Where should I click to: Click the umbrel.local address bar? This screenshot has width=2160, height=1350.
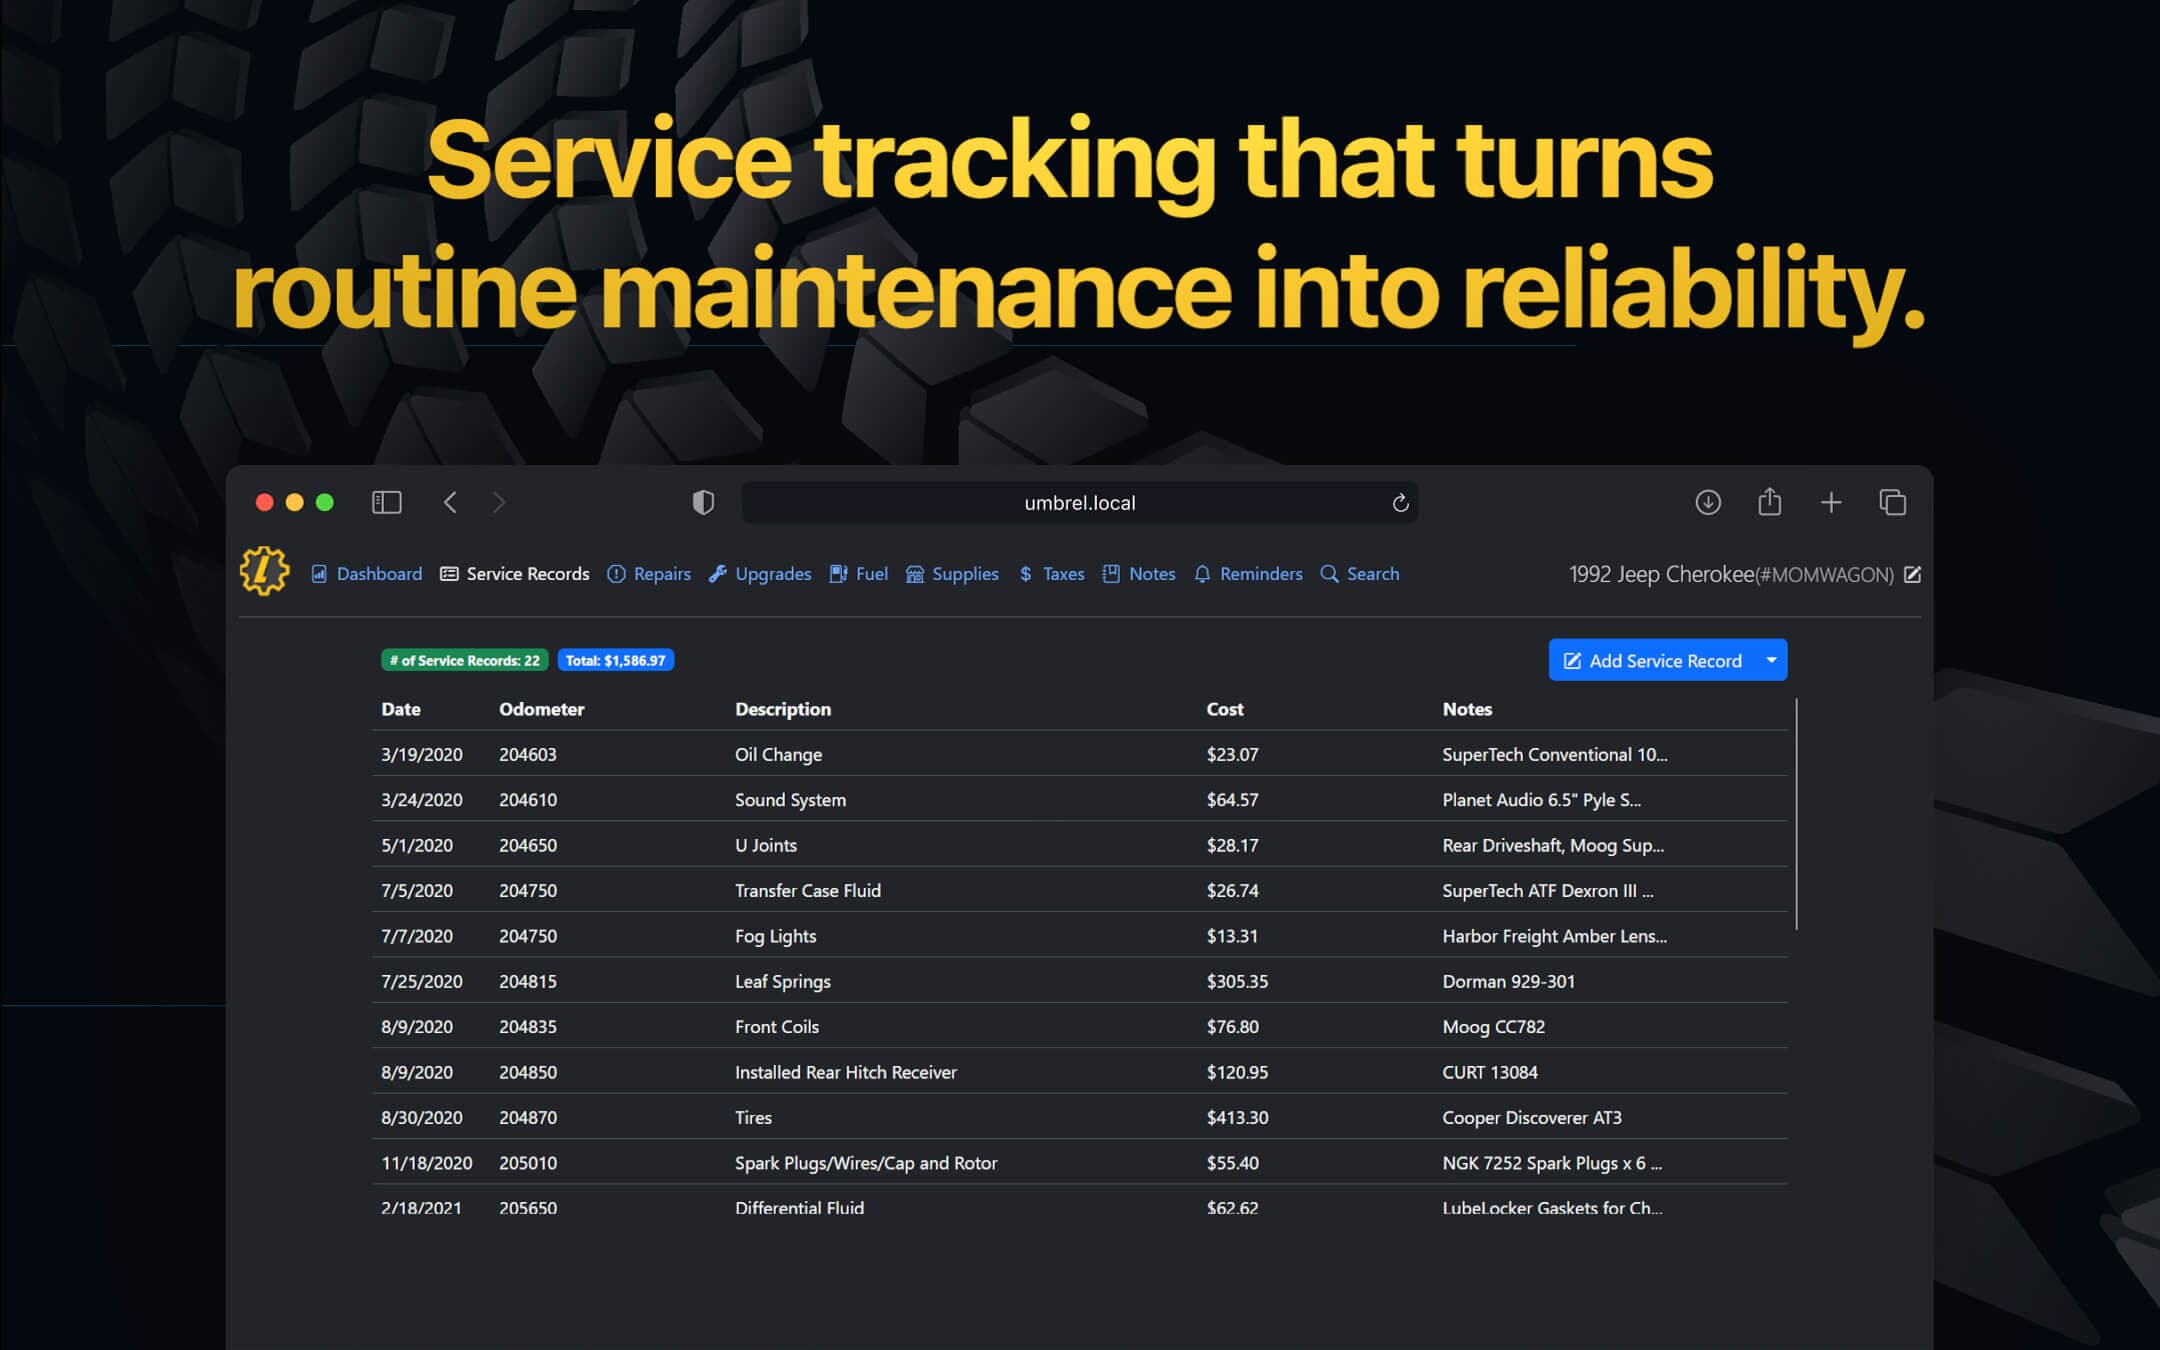[x=1078, y=503]
